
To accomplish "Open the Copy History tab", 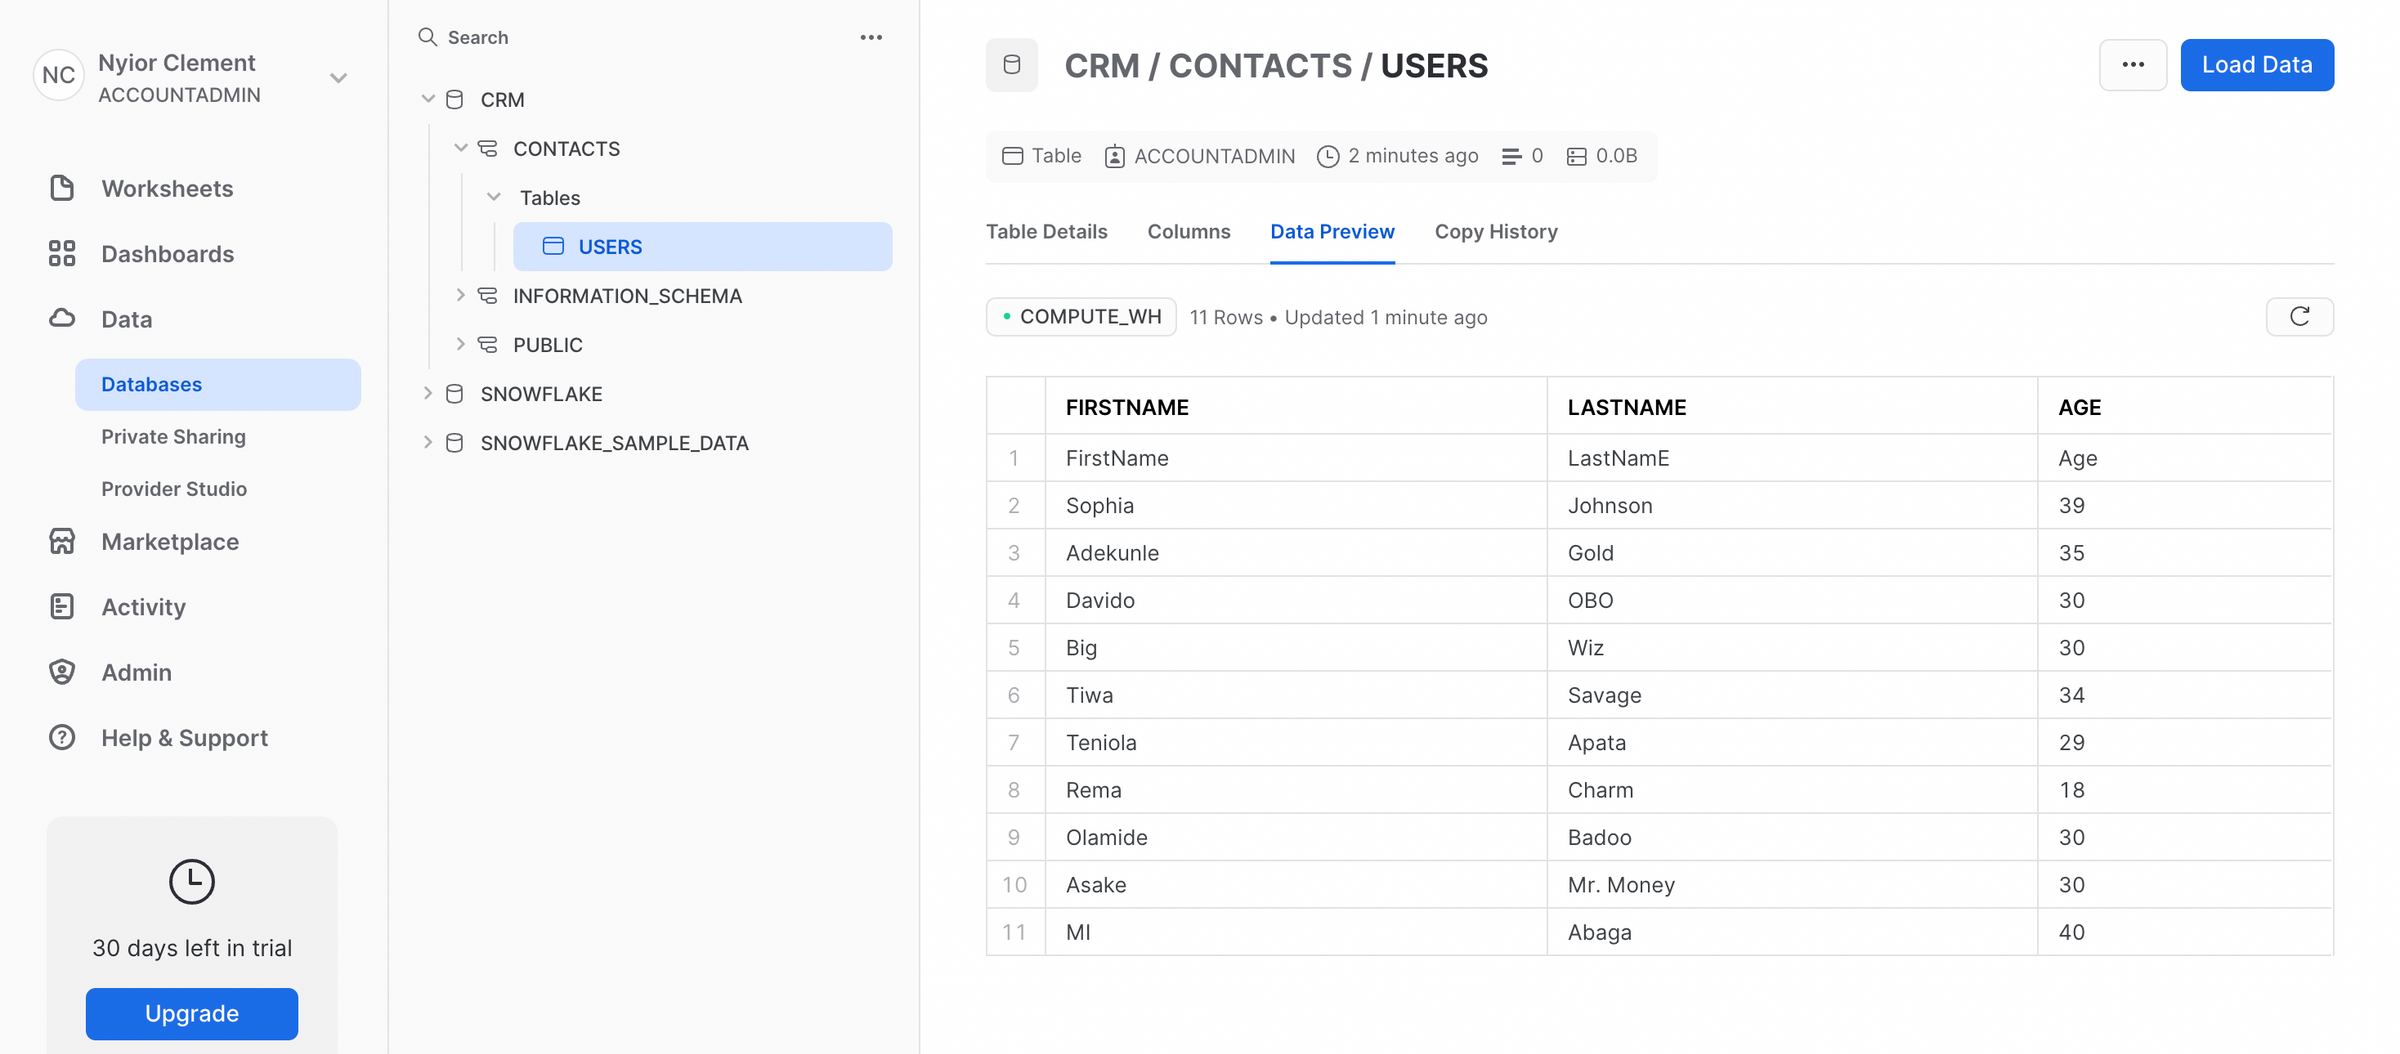I will click(x=1495, y=232).
